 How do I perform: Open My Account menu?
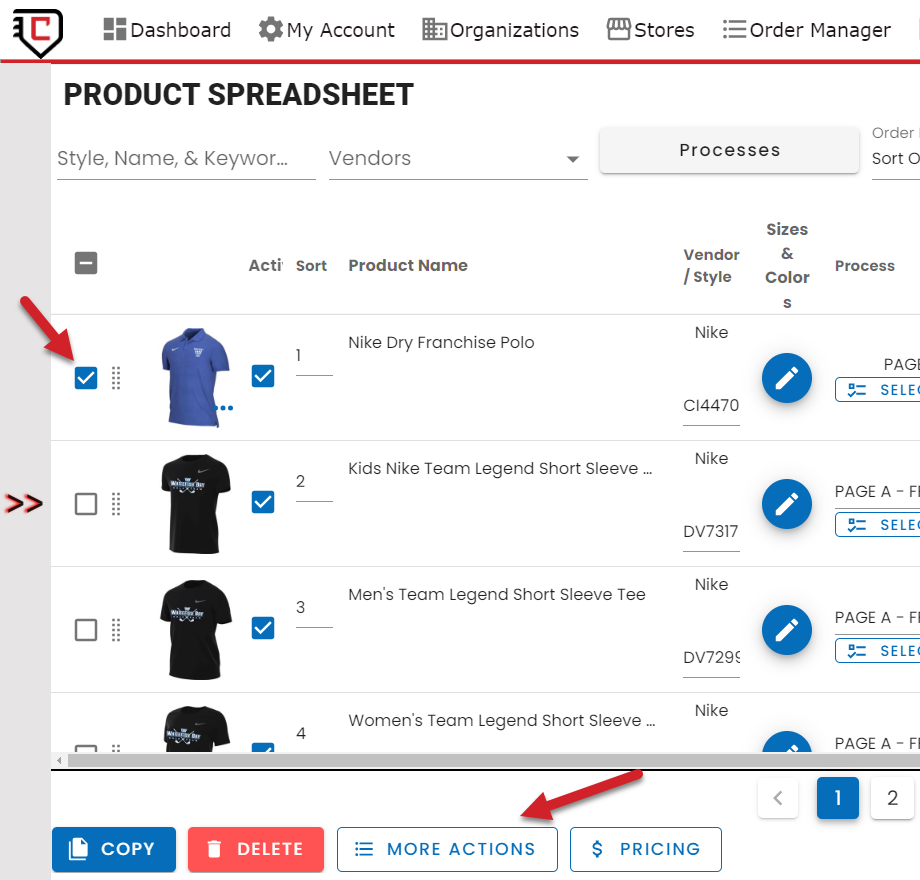click(x=327, y=30)
